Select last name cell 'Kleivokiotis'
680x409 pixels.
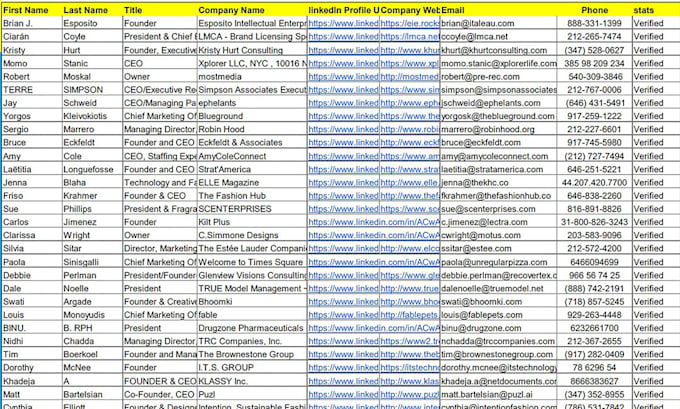pyautogui.click(x=92, y=116)
